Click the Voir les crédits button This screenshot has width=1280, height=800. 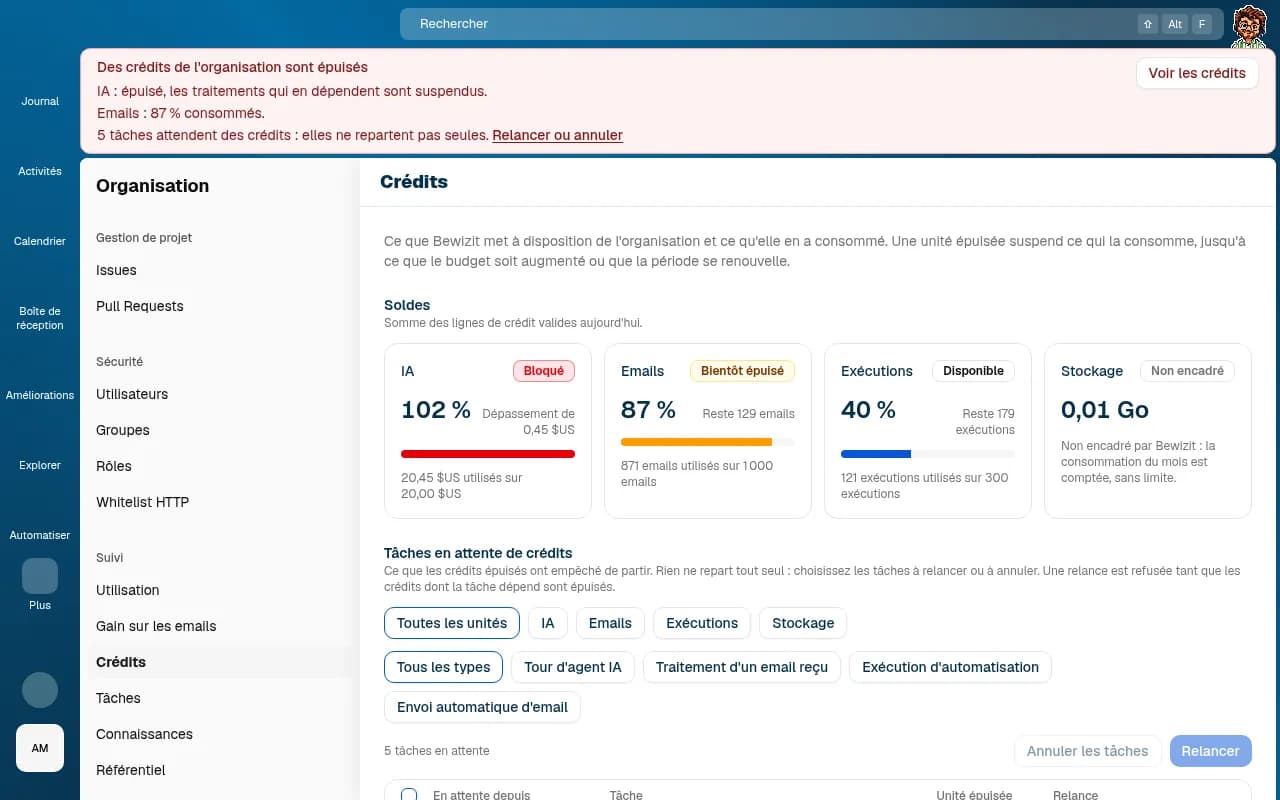(1197, 73)
